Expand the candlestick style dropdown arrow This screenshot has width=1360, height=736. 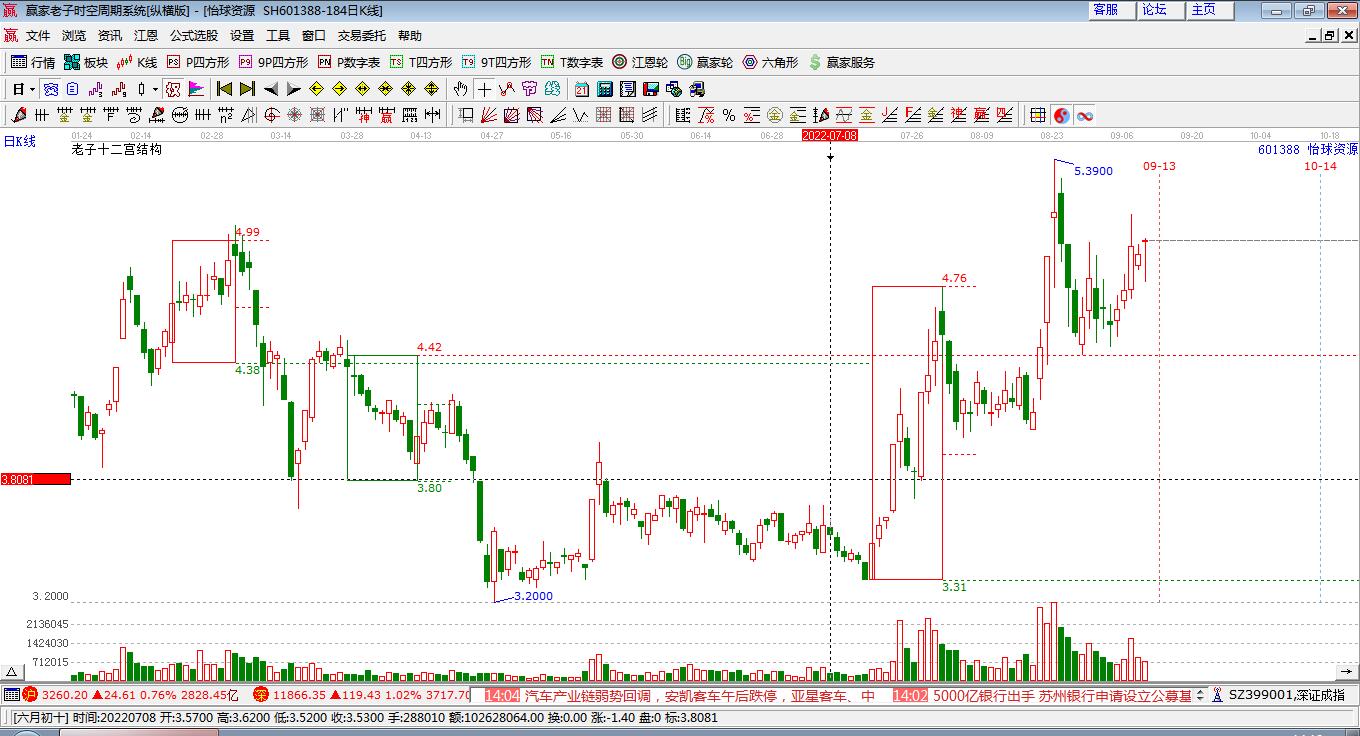point(155,89)
